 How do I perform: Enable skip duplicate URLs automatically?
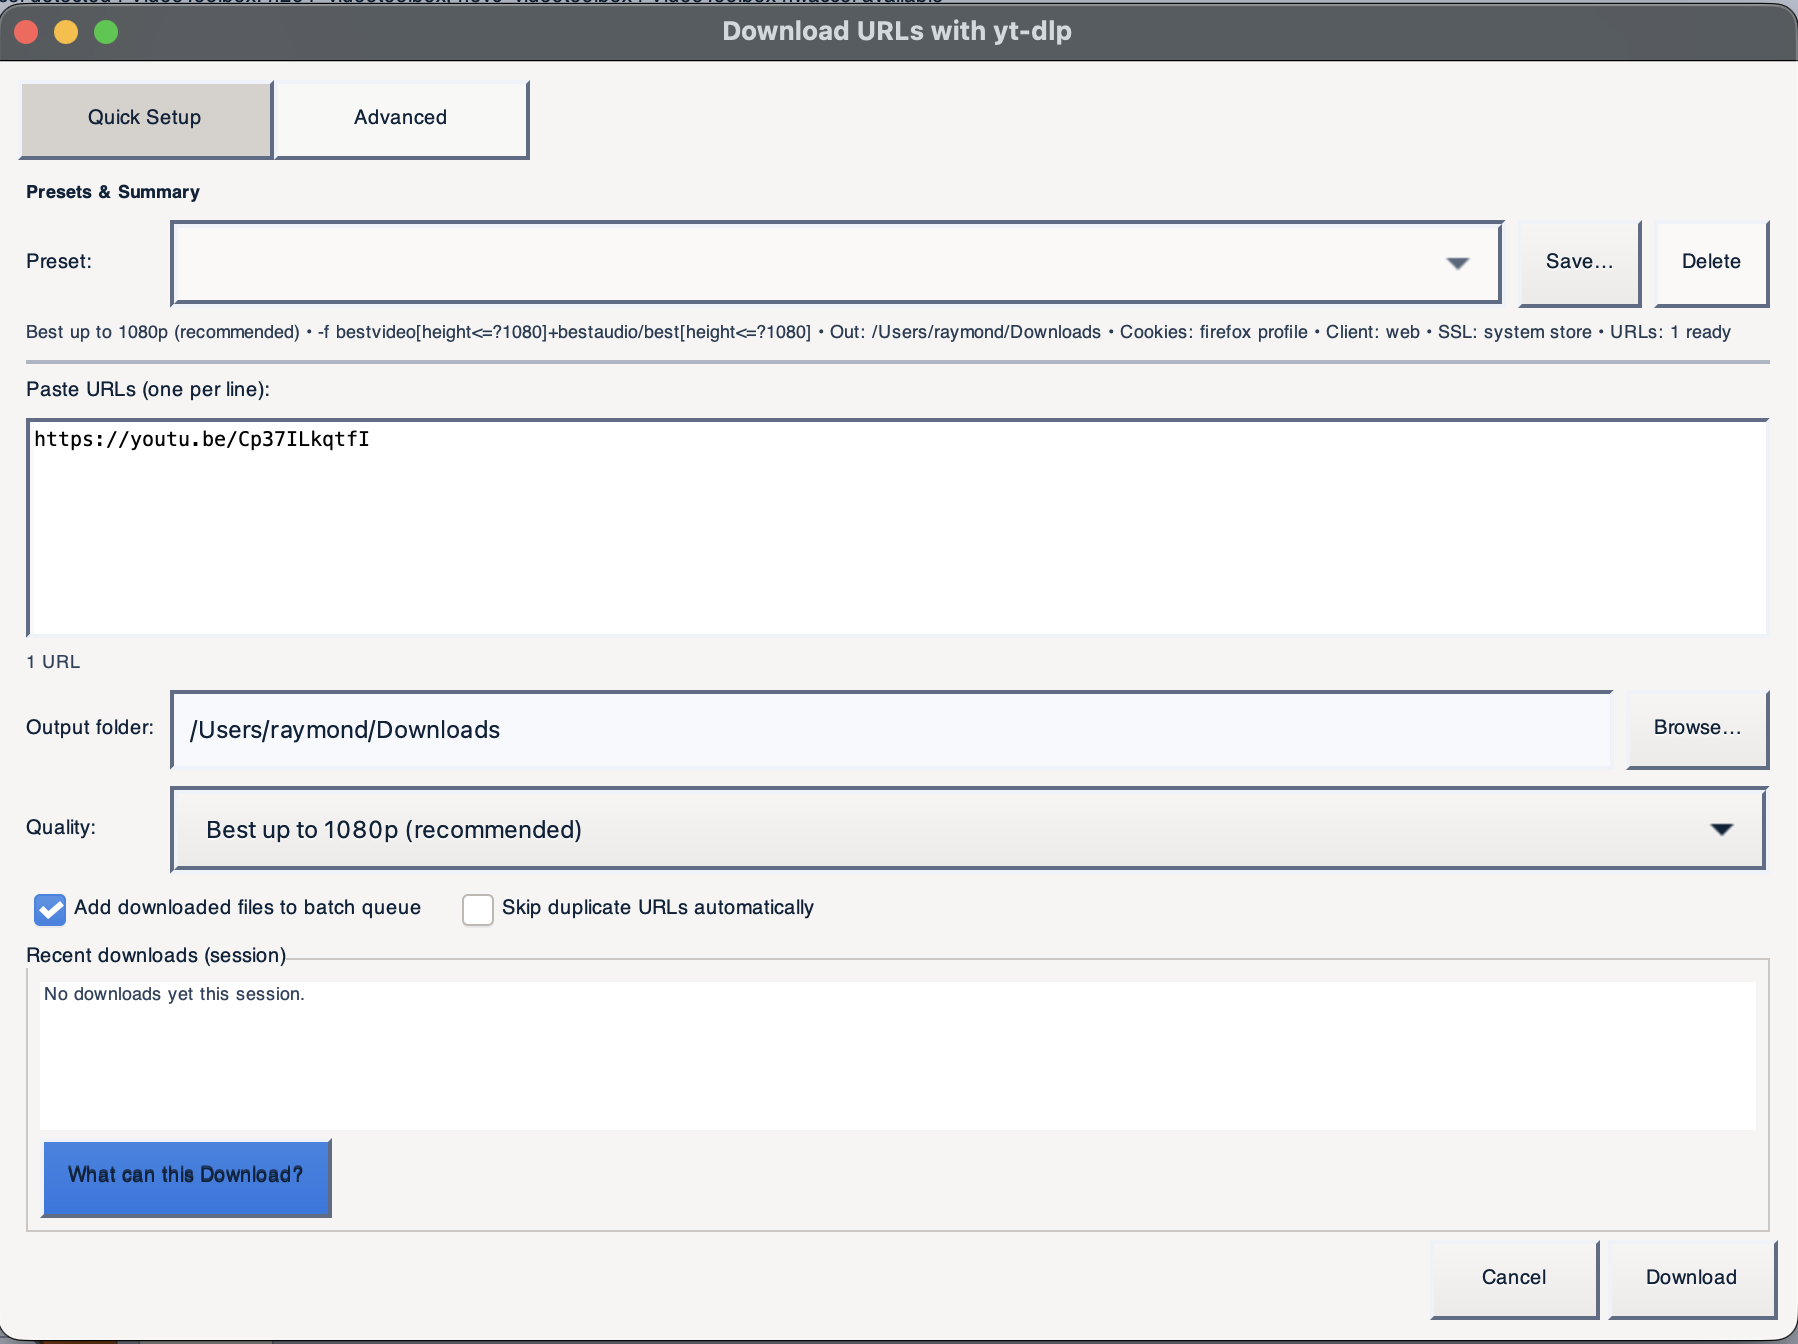(x=476, y=910)
